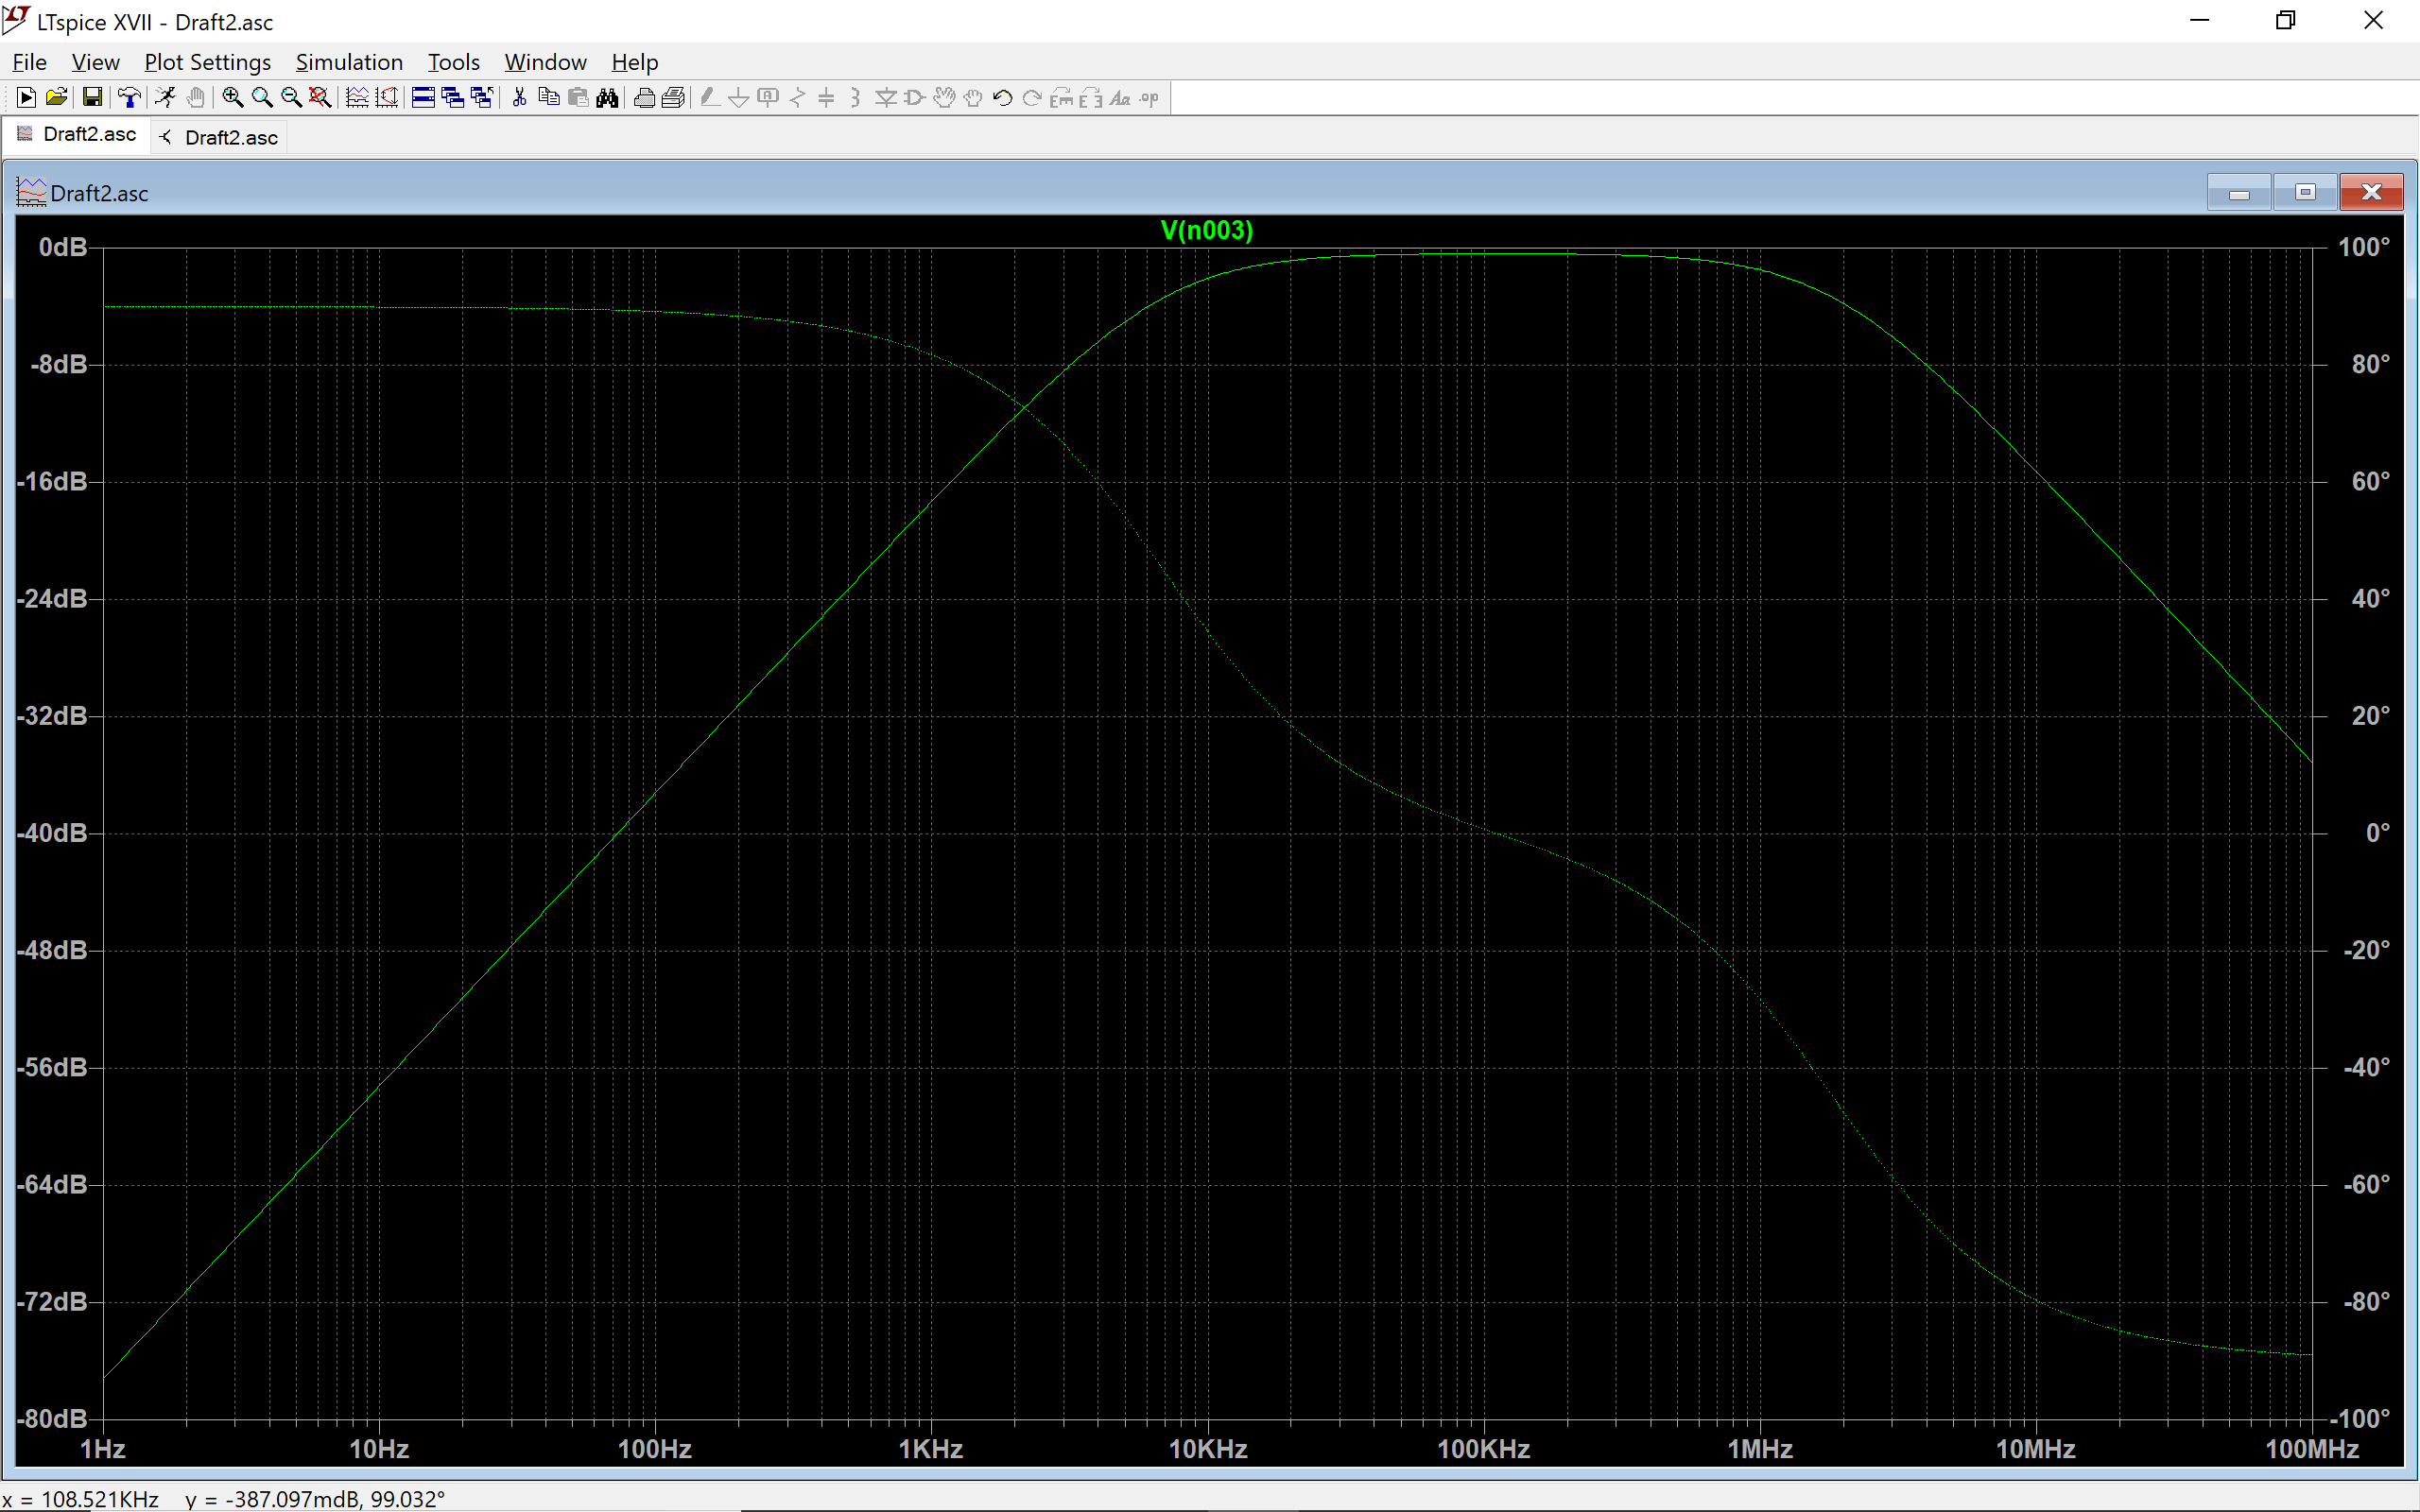Click the cursor readout in status bar
2420x1512 pixels.
223,1498
